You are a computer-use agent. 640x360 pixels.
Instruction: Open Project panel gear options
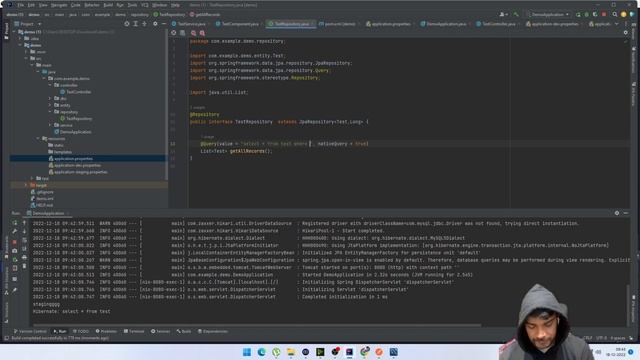point(155,24)
